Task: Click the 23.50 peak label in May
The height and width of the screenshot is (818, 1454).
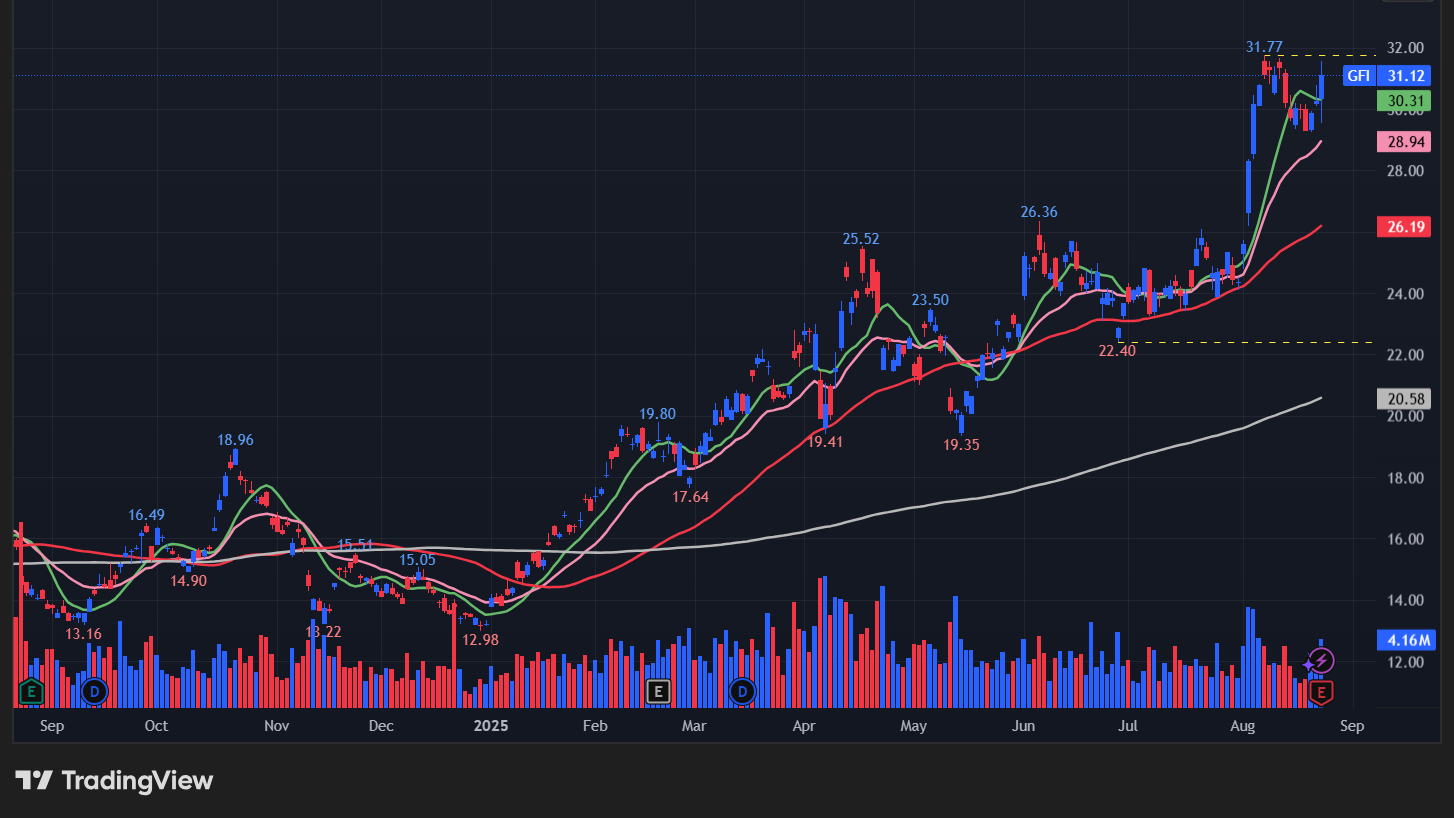Action: [x=930, y=300]
